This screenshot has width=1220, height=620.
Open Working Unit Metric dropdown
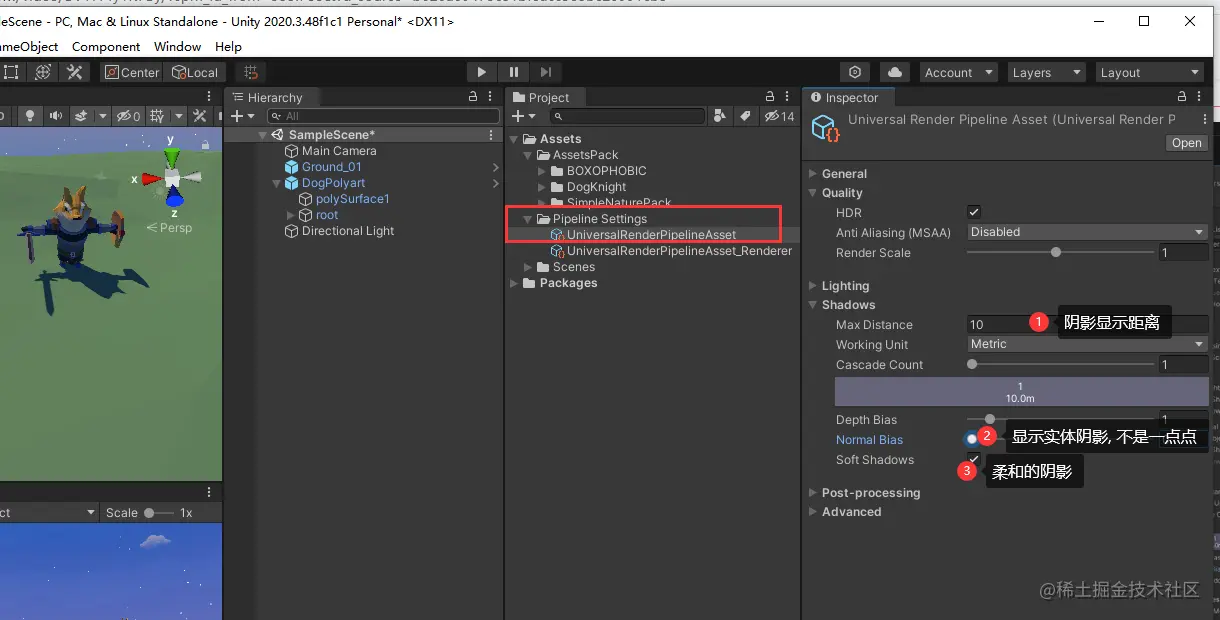pyautogui.click(x=1088, y=344)
